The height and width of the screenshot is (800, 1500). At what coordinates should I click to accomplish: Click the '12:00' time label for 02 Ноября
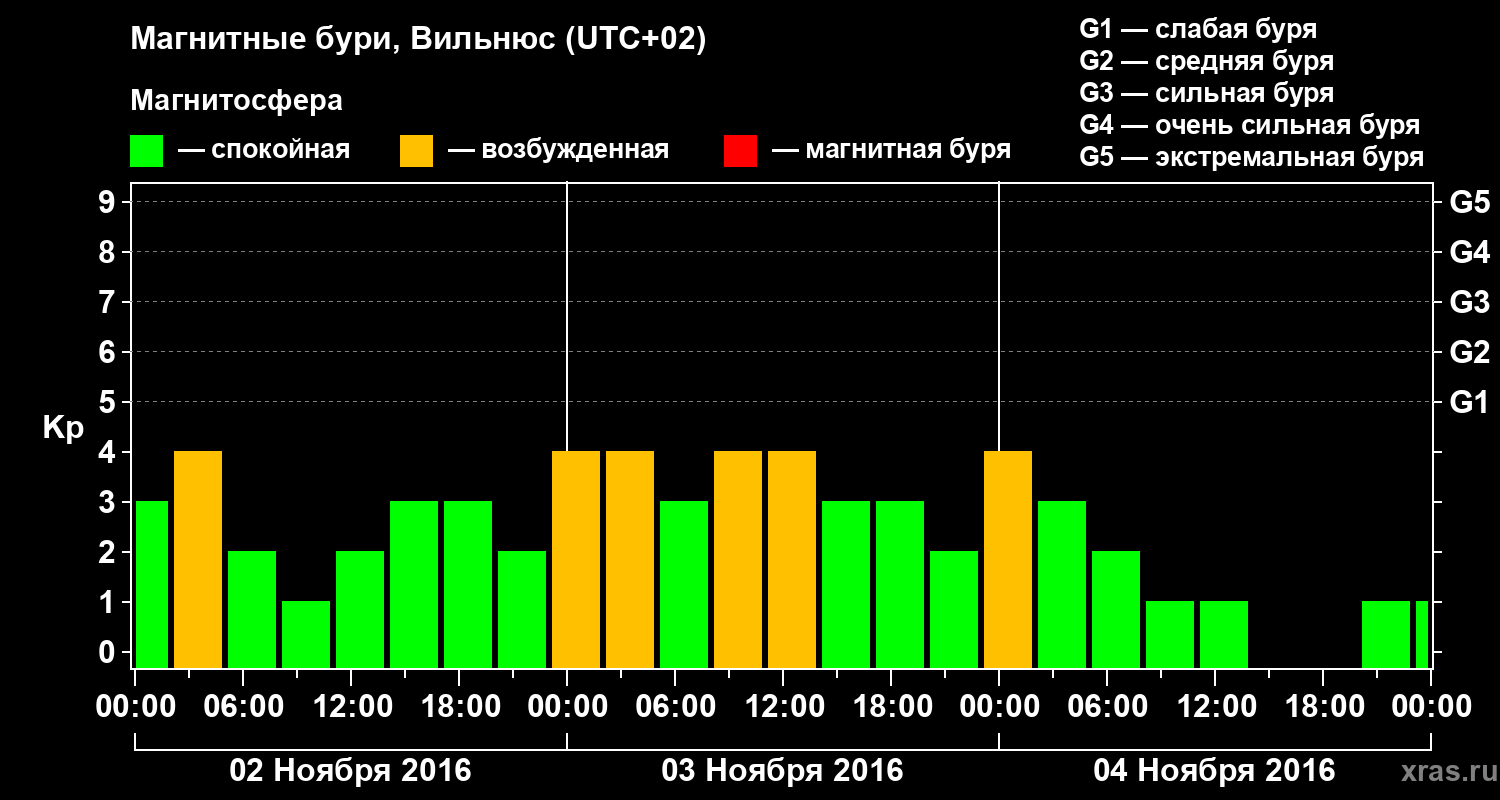351,707
